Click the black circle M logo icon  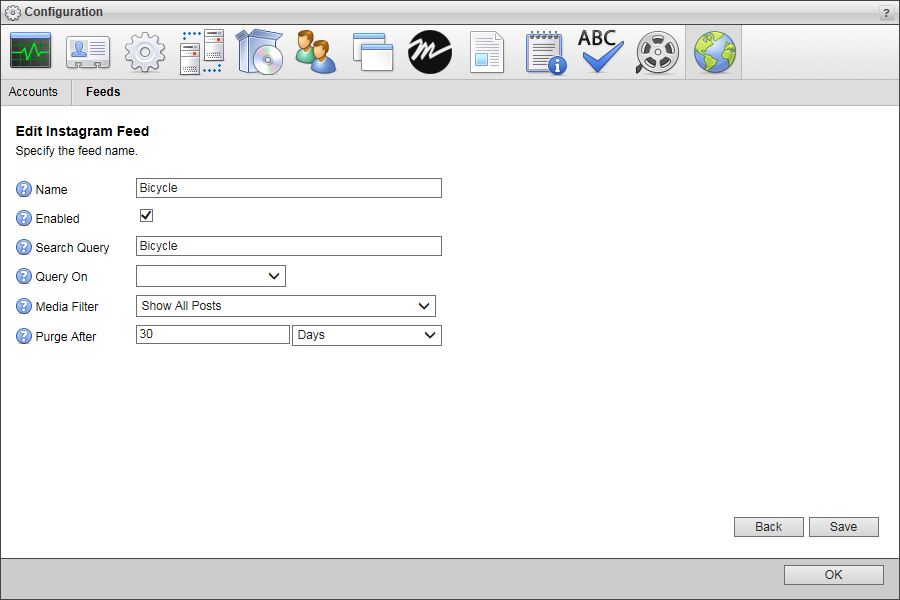click(430, 52)
